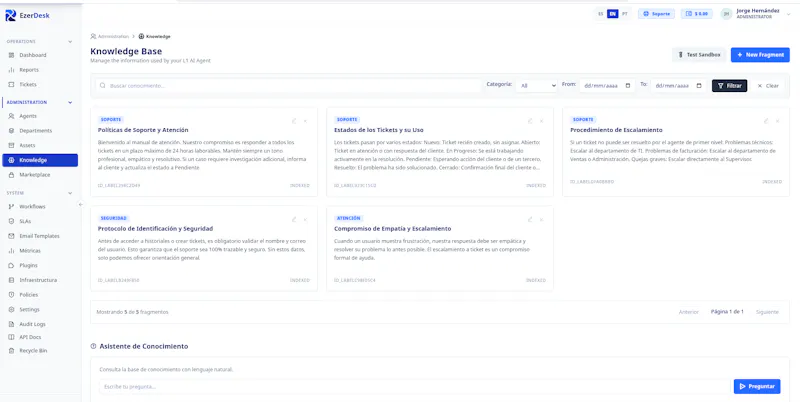The width and height of the screenshot is (800, 402).
Task: Submit question with Preguntar button
Action: [757, 387]
